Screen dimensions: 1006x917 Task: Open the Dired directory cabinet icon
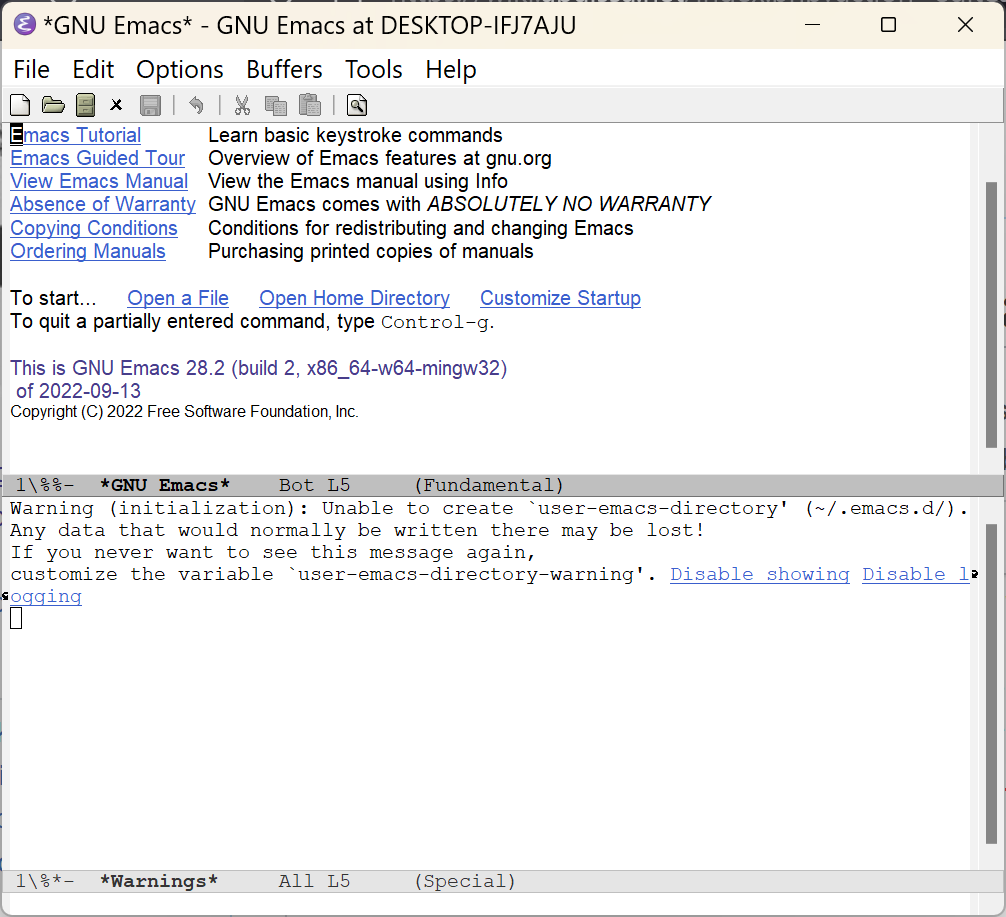coord(85,105)
